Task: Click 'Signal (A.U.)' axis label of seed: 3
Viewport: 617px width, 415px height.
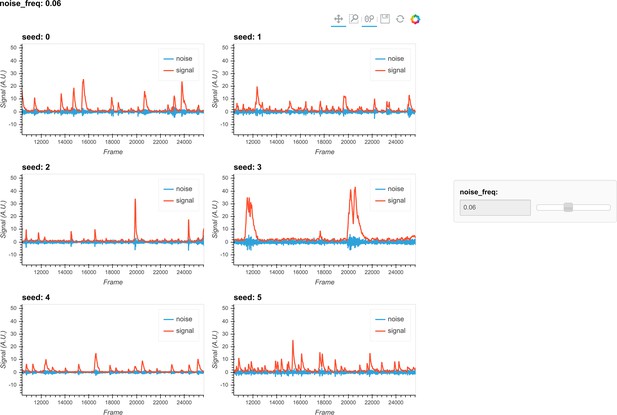Action: 215,219
